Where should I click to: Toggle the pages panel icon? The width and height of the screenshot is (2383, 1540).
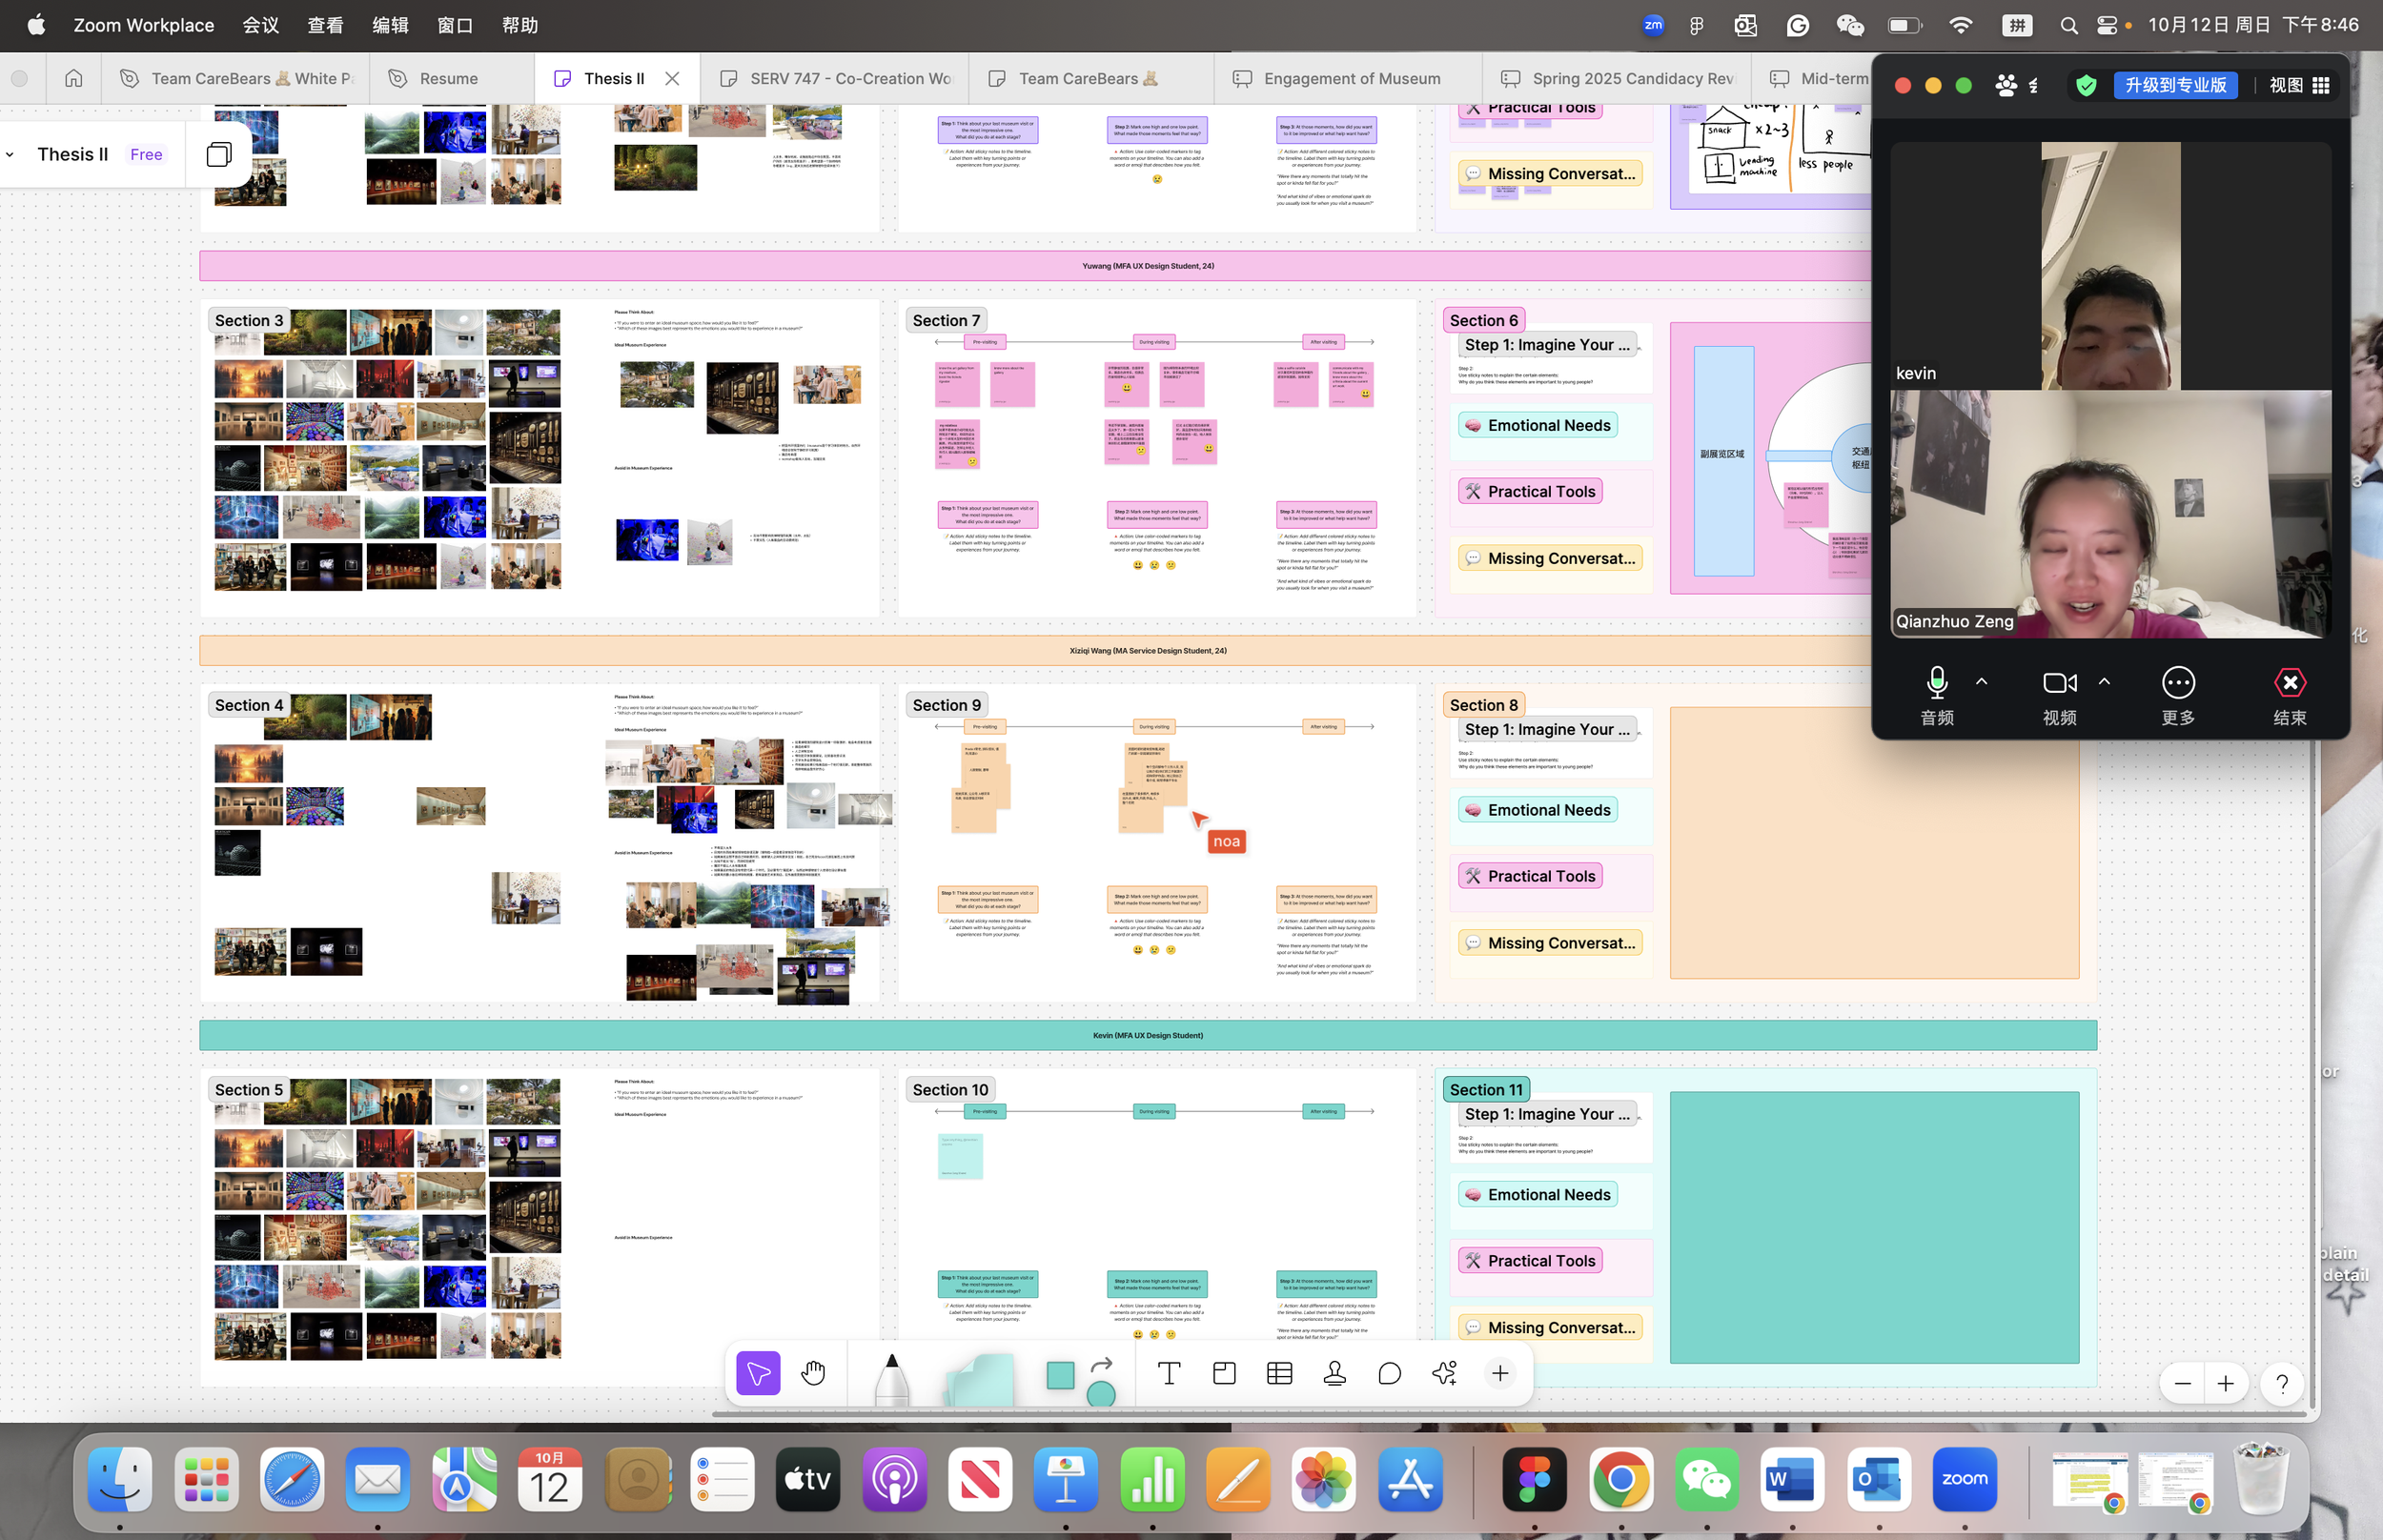pos(219,154)
